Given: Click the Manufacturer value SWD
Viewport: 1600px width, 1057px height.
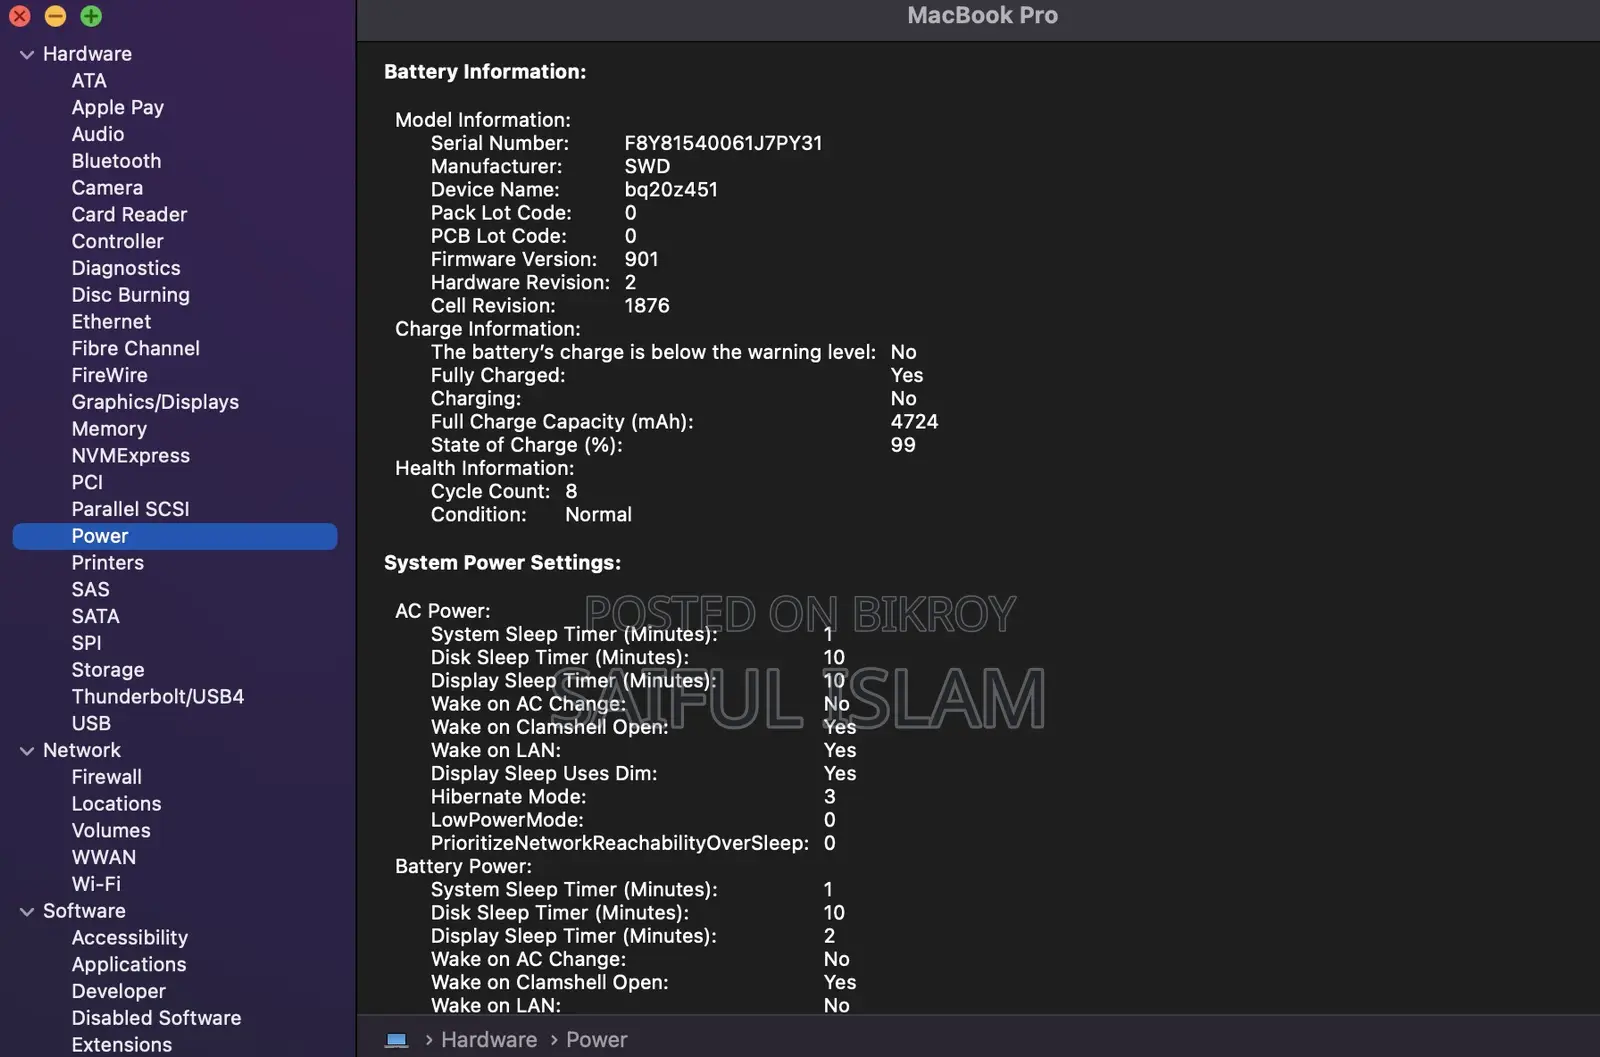Looking at the screenshot, I should (x=647, y=167).
